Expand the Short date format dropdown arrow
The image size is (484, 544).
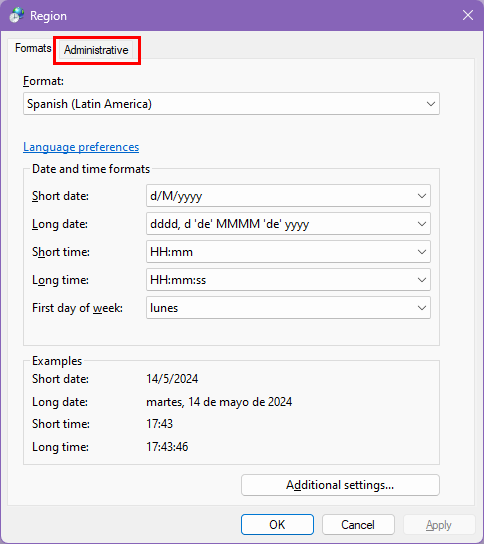coord(422,196)
